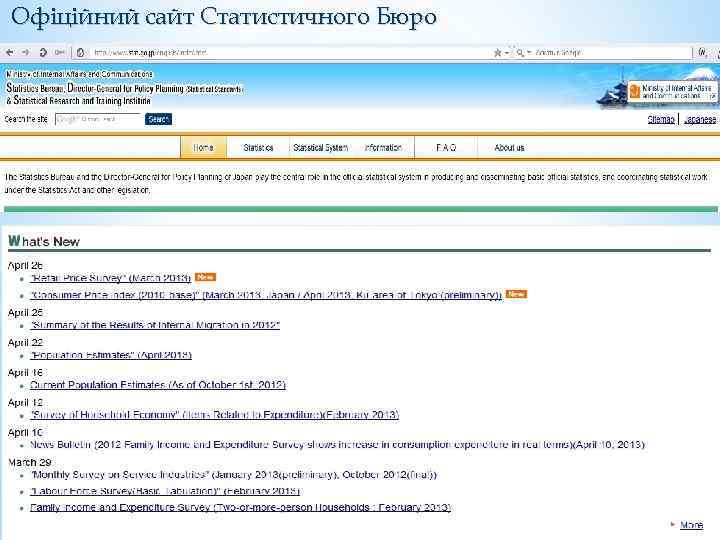Open Current Population Estimates October 2012 link

[x=158, y=385]
